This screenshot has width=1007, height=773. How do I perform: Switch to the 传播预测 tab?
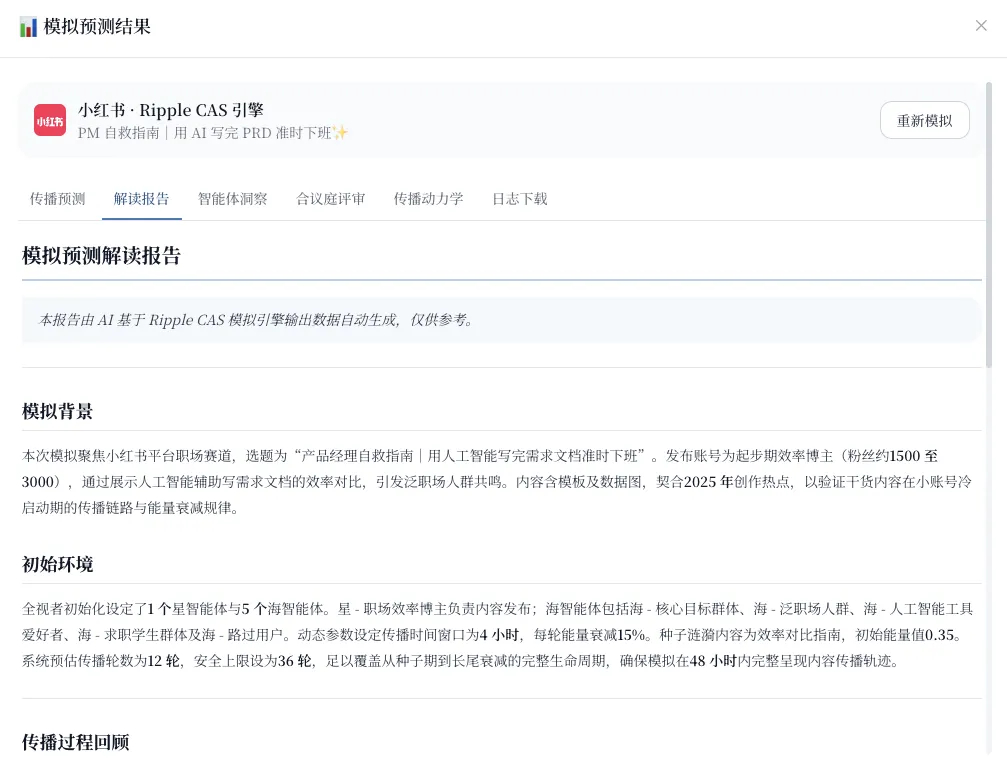click(x=57, y=199)
